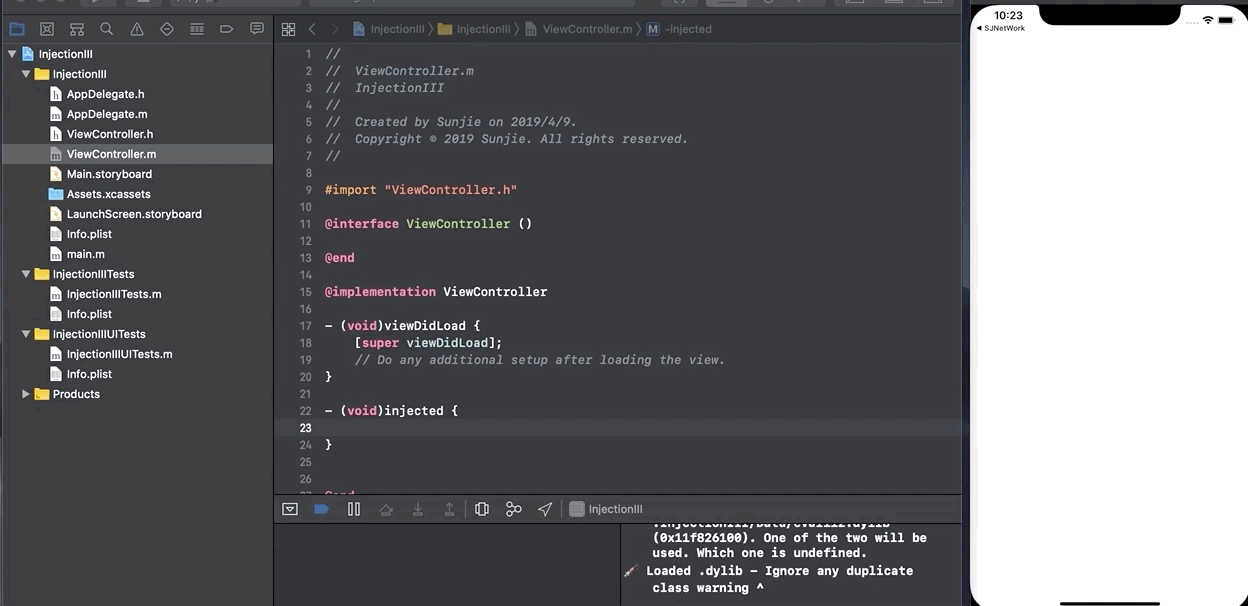1248x606 pixels.
Task: Click '@implementation ViewController' text
Action: [x=436, y=292]
